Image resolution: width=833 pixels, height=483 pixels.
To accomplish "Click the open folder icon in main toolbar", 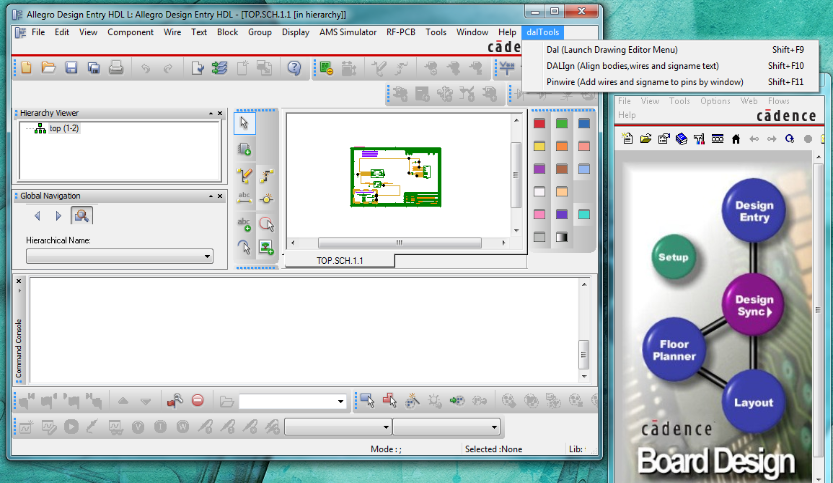I will (x=48, y=68).
